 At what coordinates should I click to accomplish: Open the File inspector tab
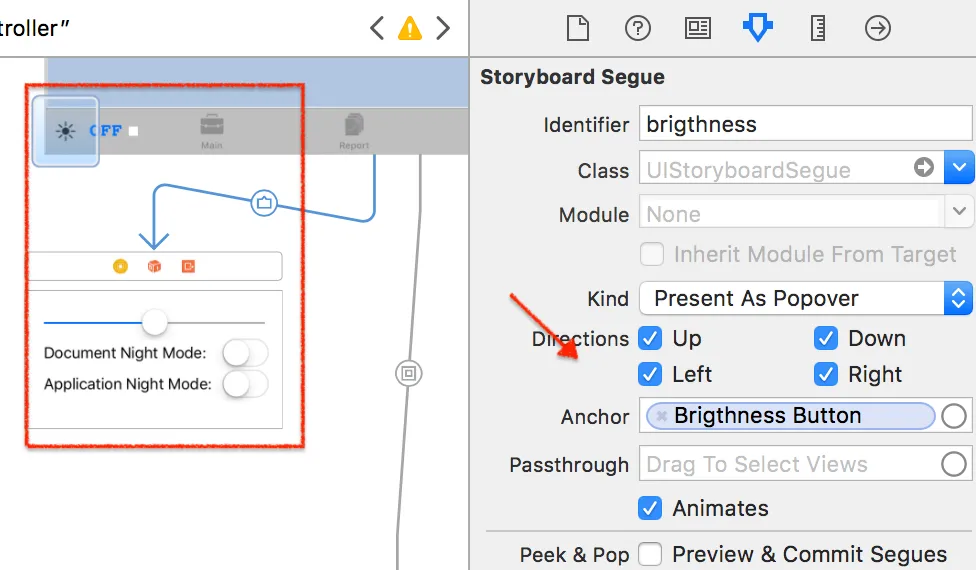(x=578, y=28)
